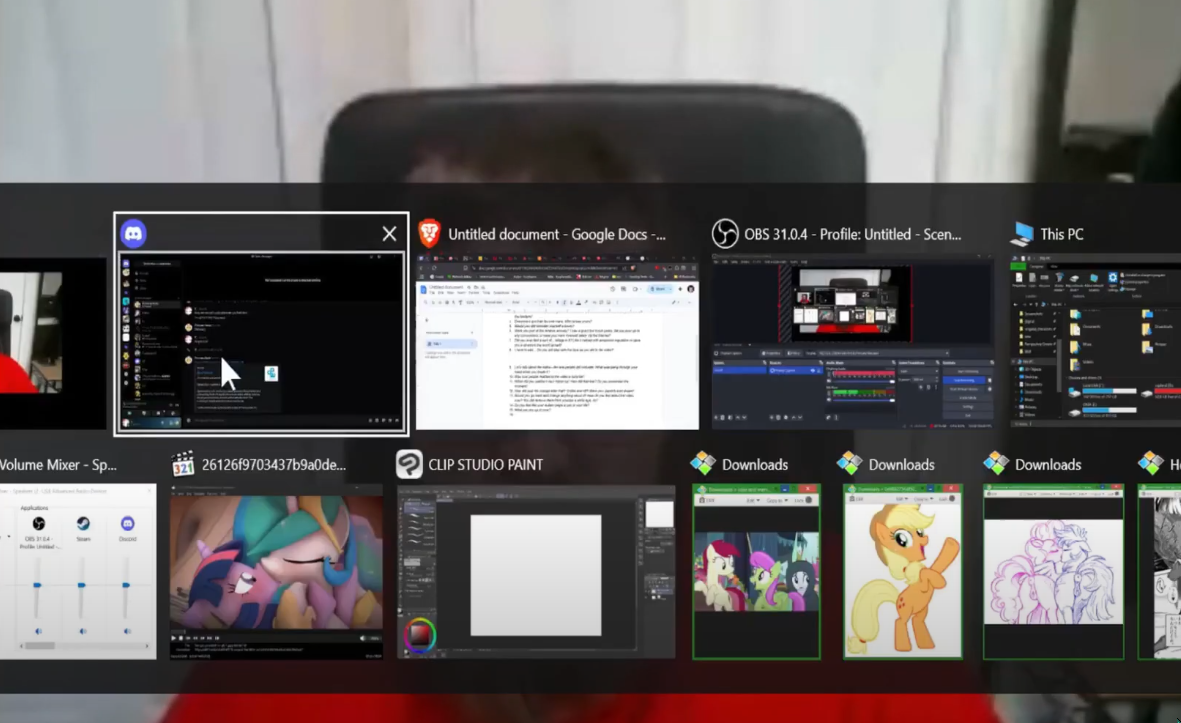
Task: Select the 'This PC' window title
Action: [1062, 234]
